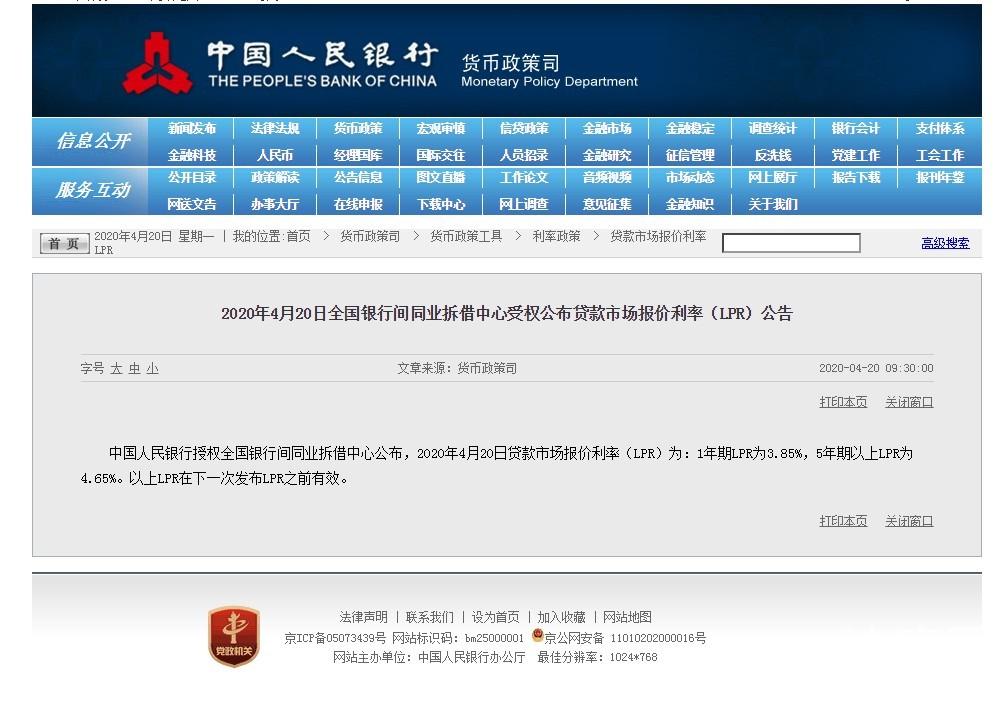Set font size to 小 (small)
The height and width of the screenshot is (702, 1005).
coord(153,368)
